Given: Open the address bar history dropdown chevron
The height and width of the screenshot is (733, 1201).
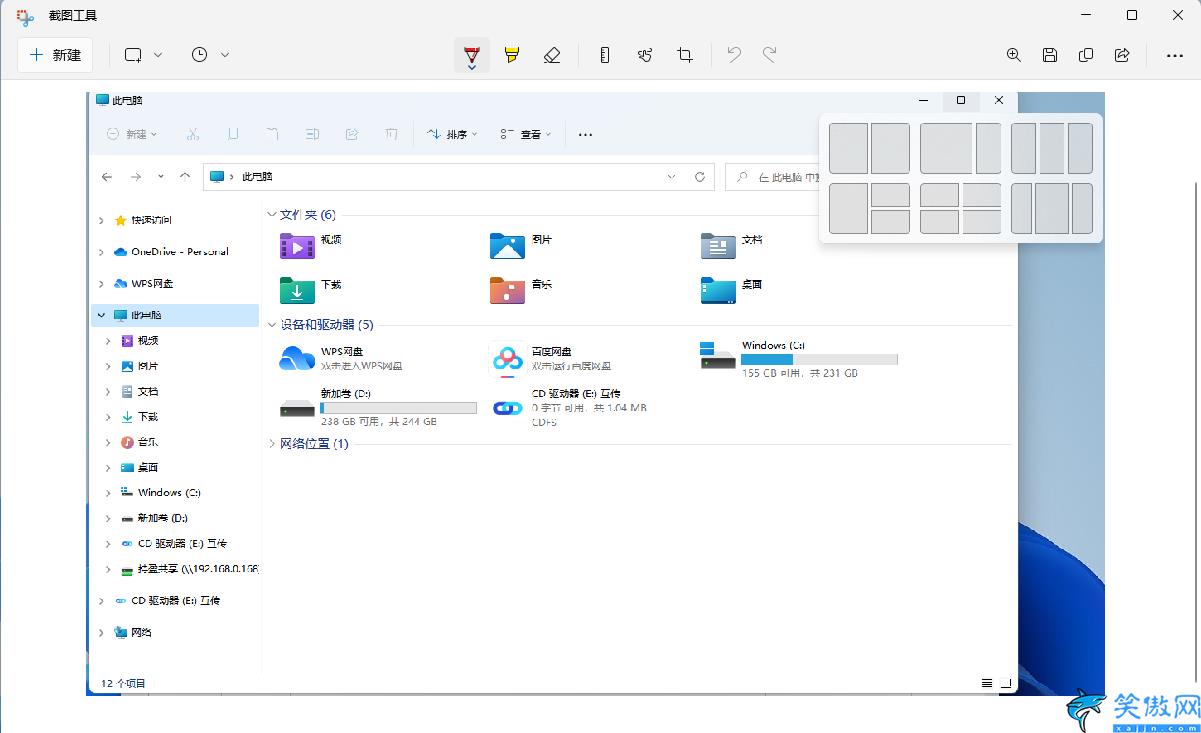Looking at the screenshot, I should 672,176.
